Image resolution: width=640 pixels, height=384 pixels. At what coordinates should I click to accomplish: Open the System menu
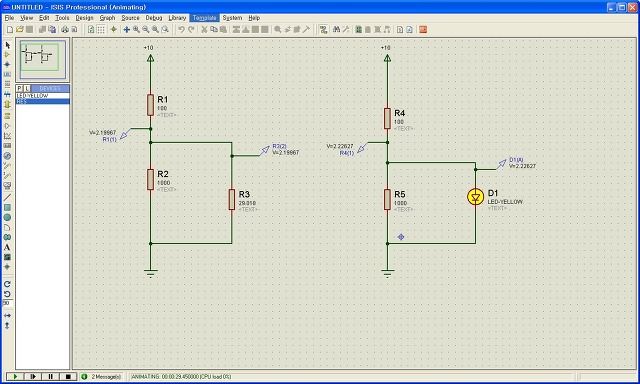232,18
